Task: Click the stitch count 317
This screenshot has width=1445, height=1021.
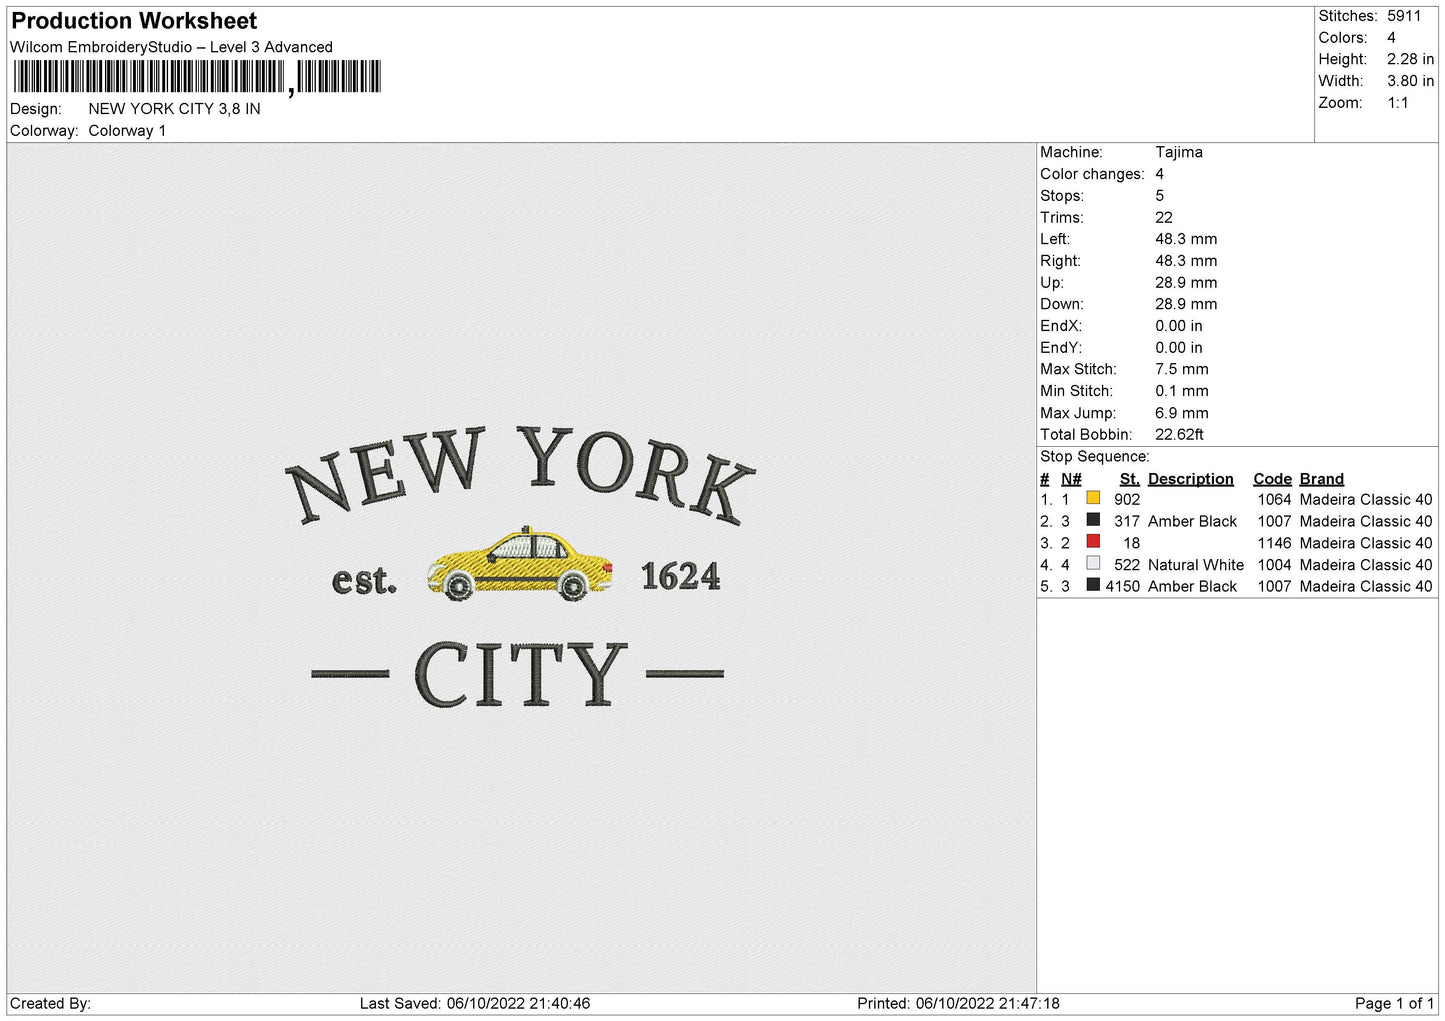Action: [1127, 522]
